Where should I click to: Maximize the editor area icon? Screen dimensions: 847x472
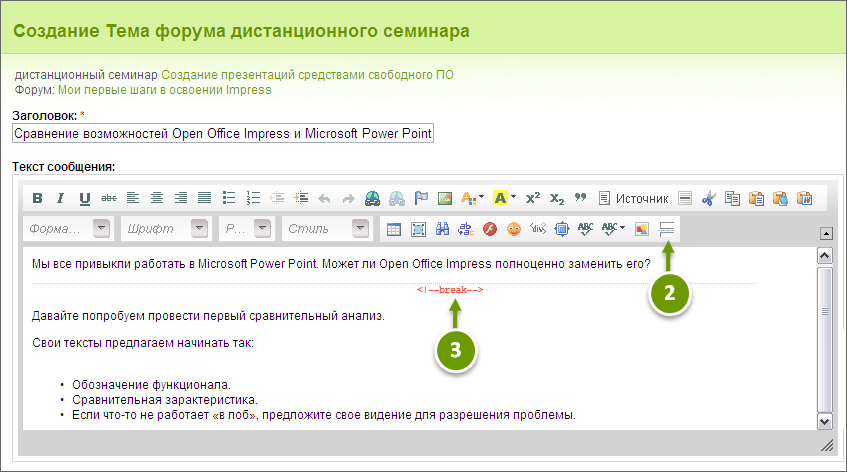point(562,229)
